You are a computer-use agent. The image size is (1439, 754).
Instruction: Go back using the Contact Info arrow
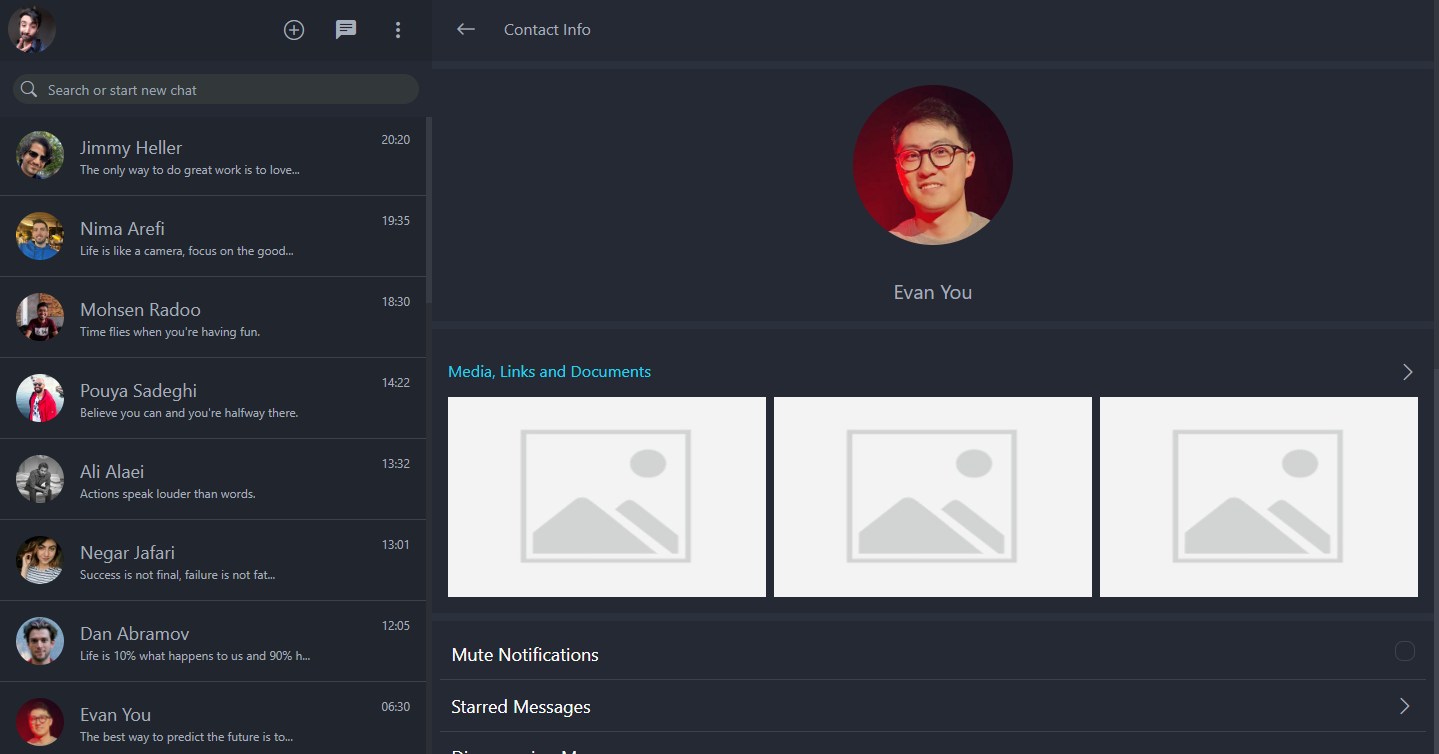click(465, 30)
